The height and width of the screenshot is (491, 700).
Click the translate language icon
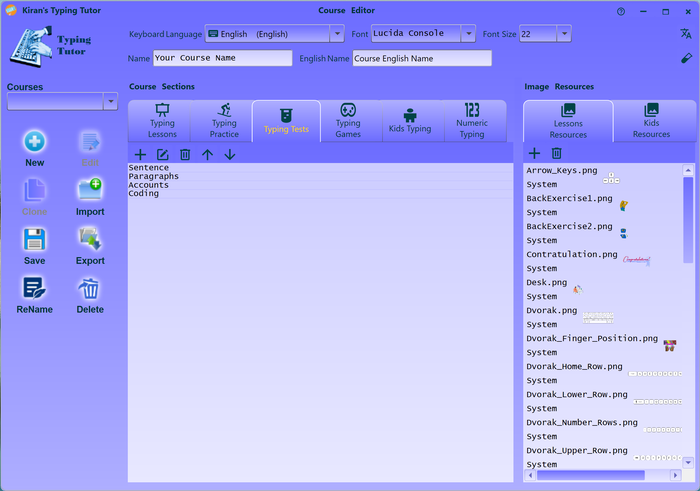[x=686, y=33]
